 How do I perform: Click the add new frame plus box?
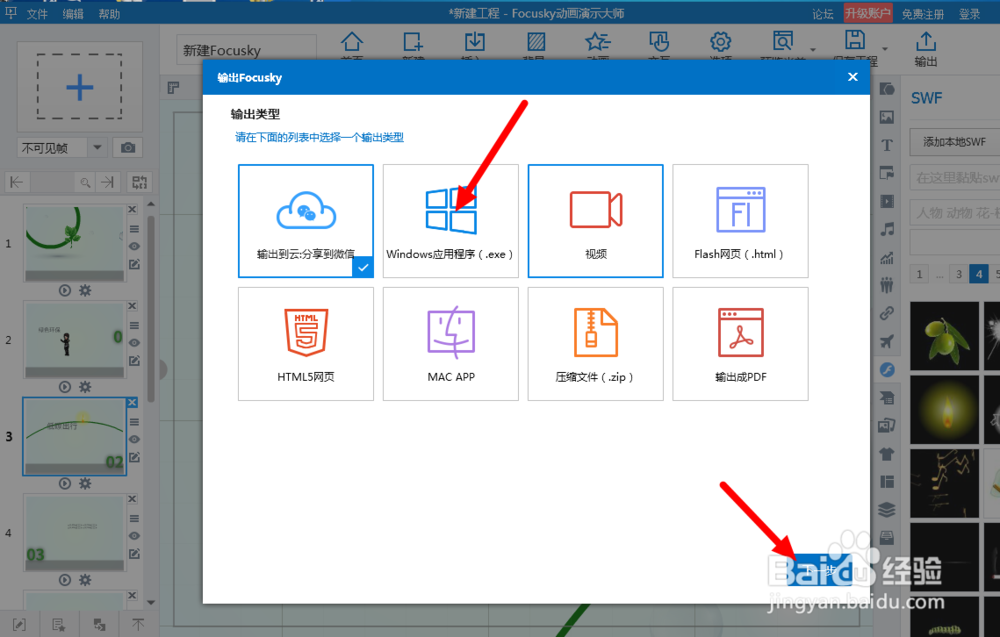(x=80, y=87)
